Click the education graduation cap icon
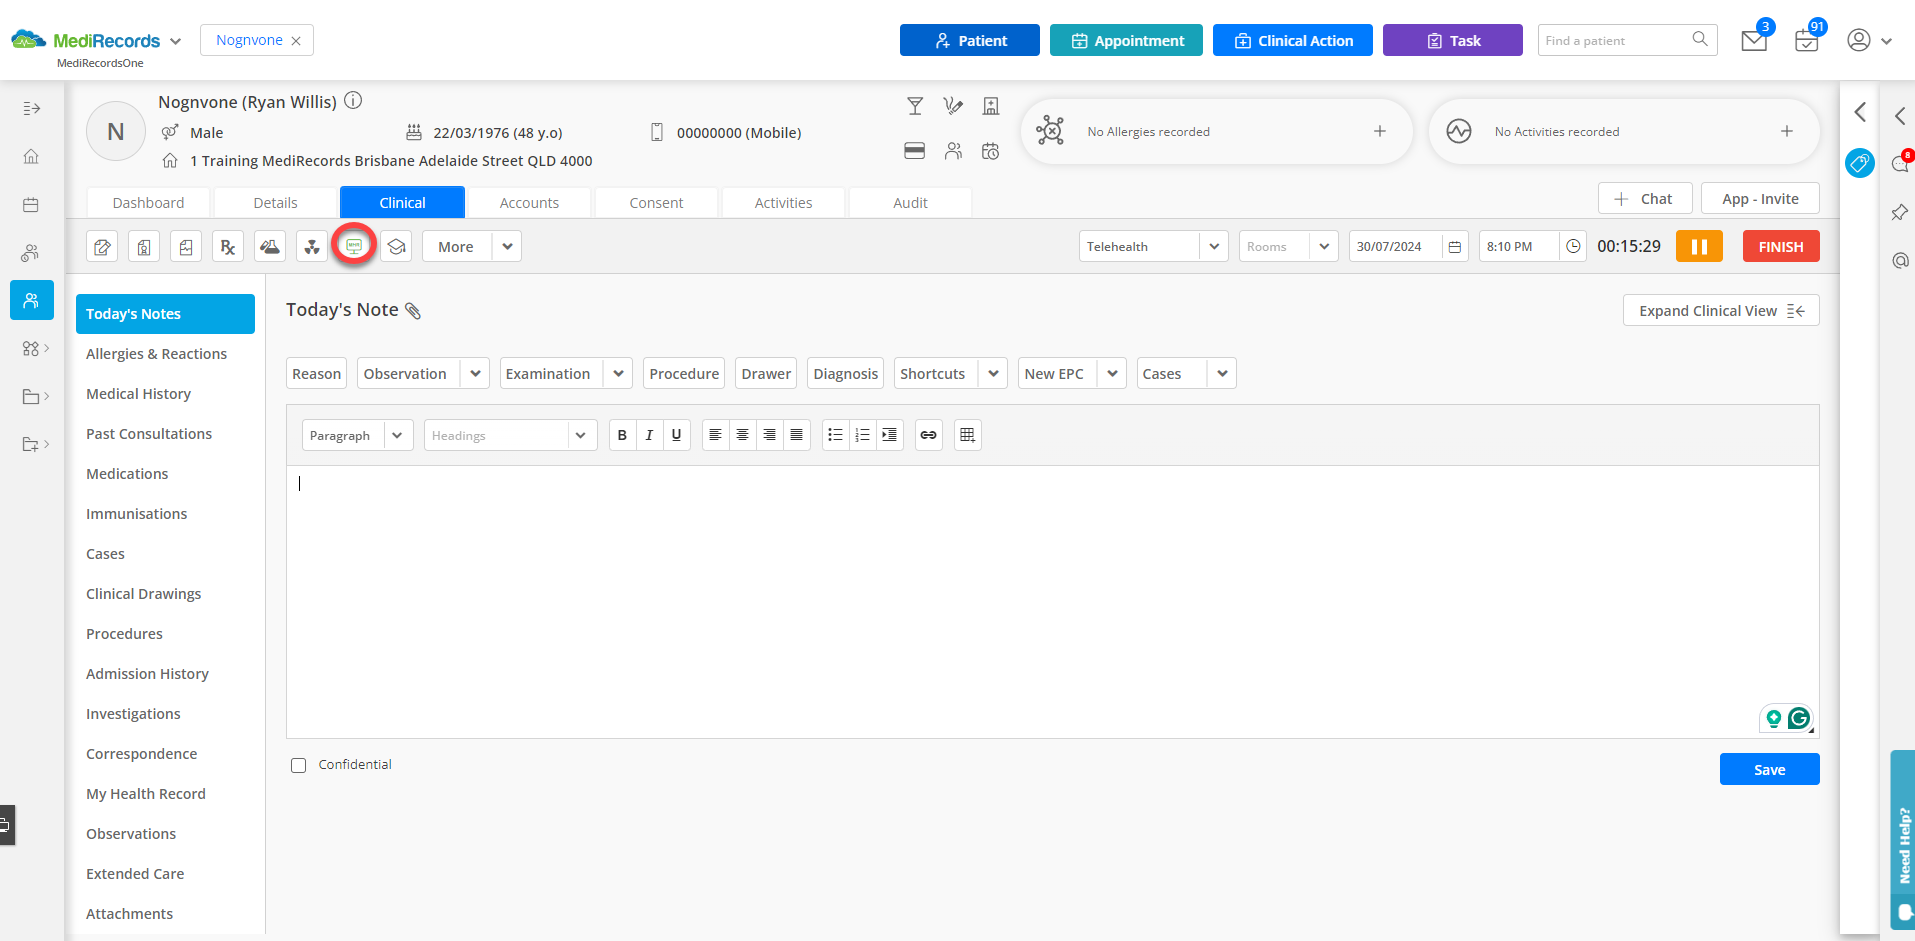The width and height of the screenshot is (1915, 941). (x=396, y=246)
